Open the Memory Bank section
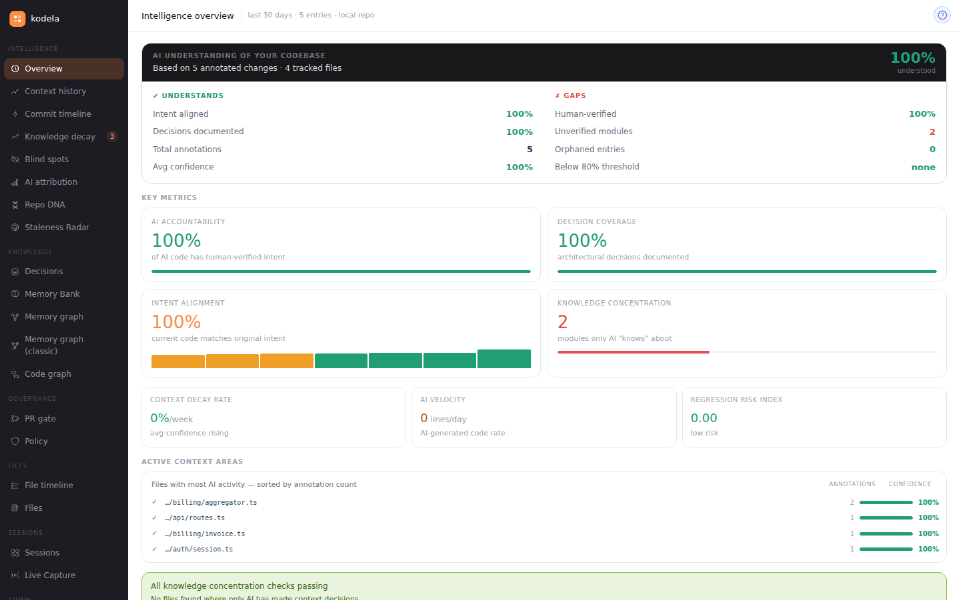 (64, 294)
